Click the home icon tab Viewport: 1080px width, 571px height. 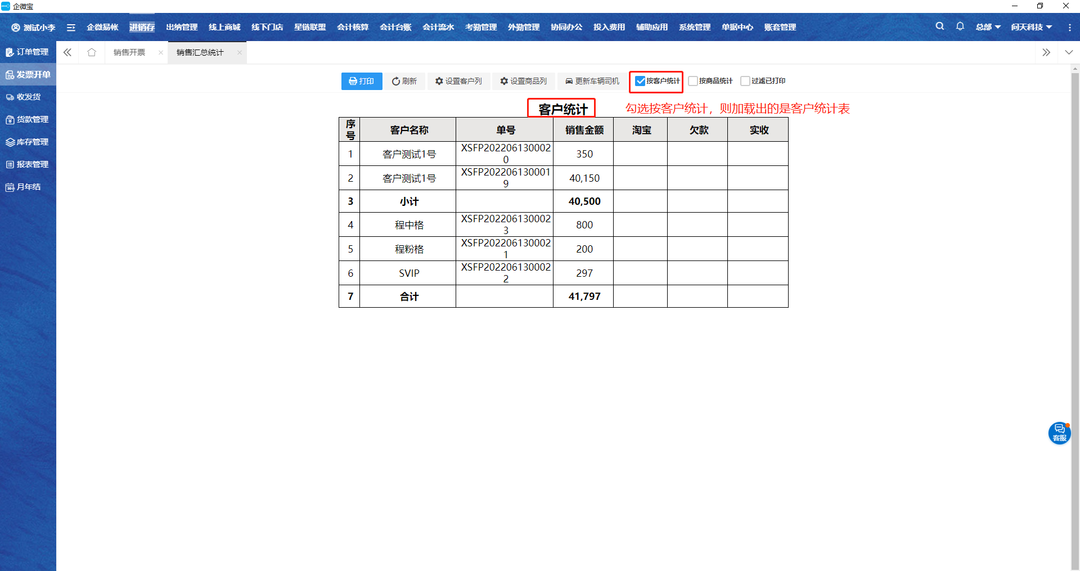(x=91, y=52)
